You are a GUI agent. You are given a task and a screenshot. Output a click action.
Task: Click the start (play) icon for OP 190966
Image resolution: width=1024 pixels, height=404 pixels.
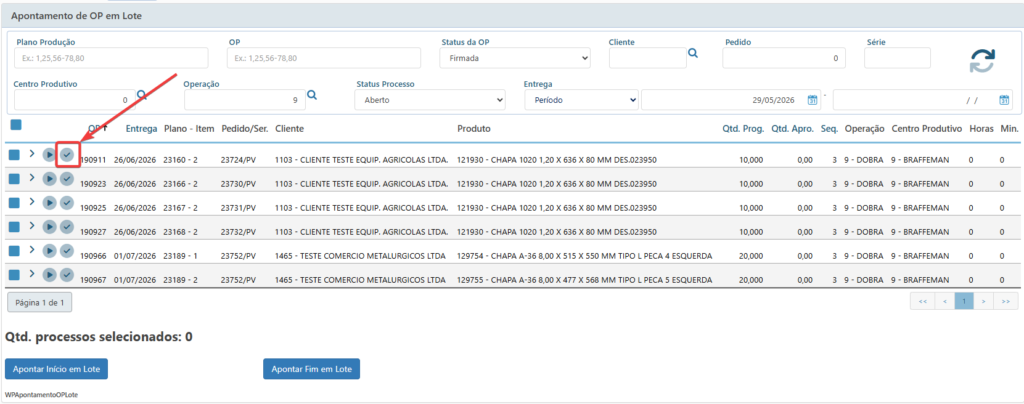pos(50,251)
